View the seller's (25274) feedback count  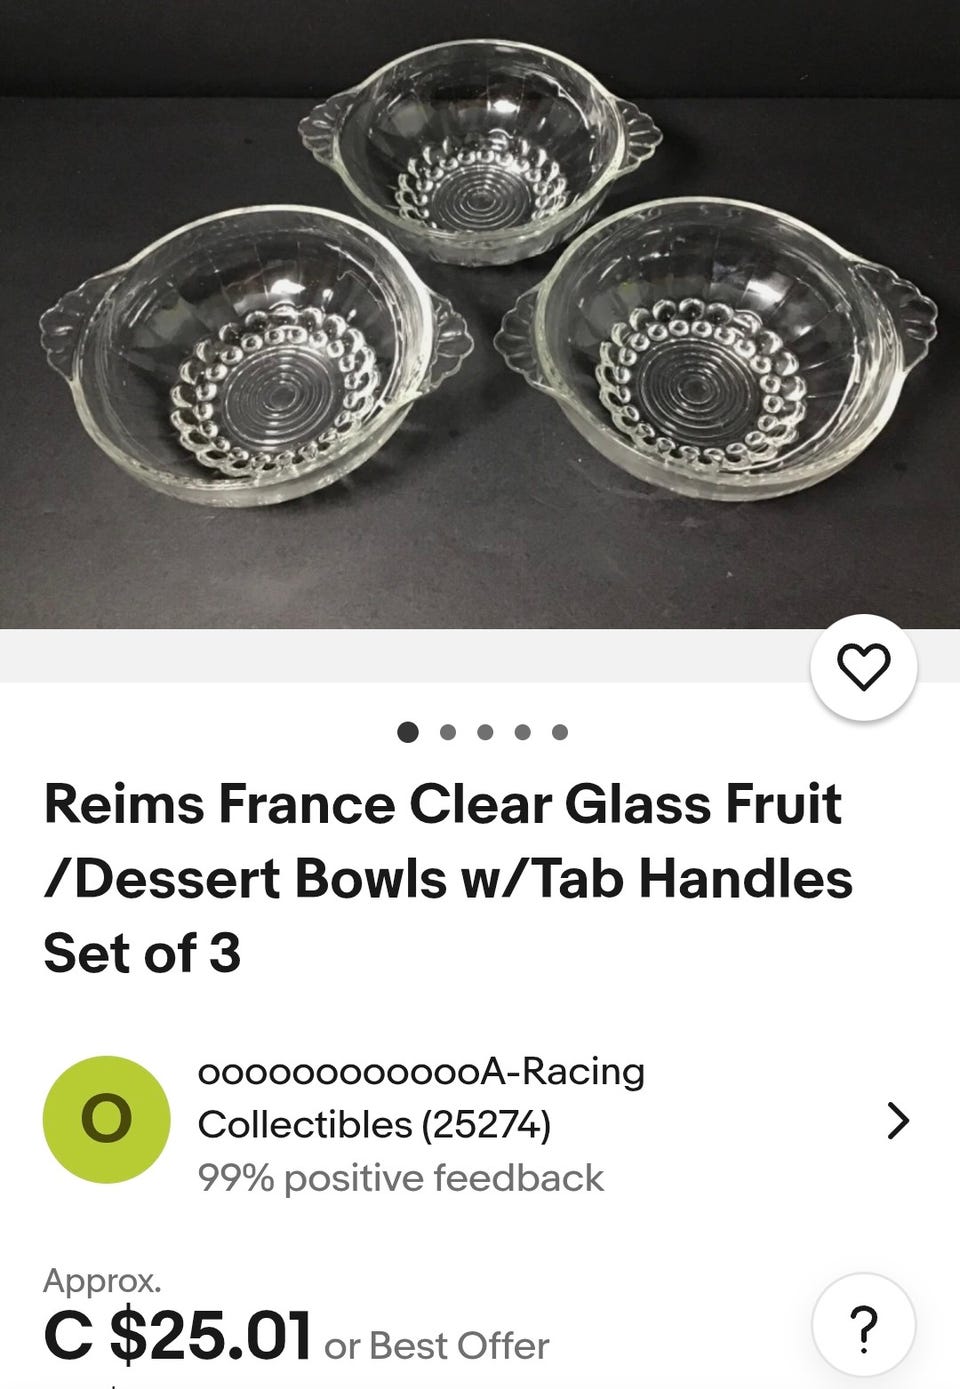pyautogui.click(x=486, y=1124)
